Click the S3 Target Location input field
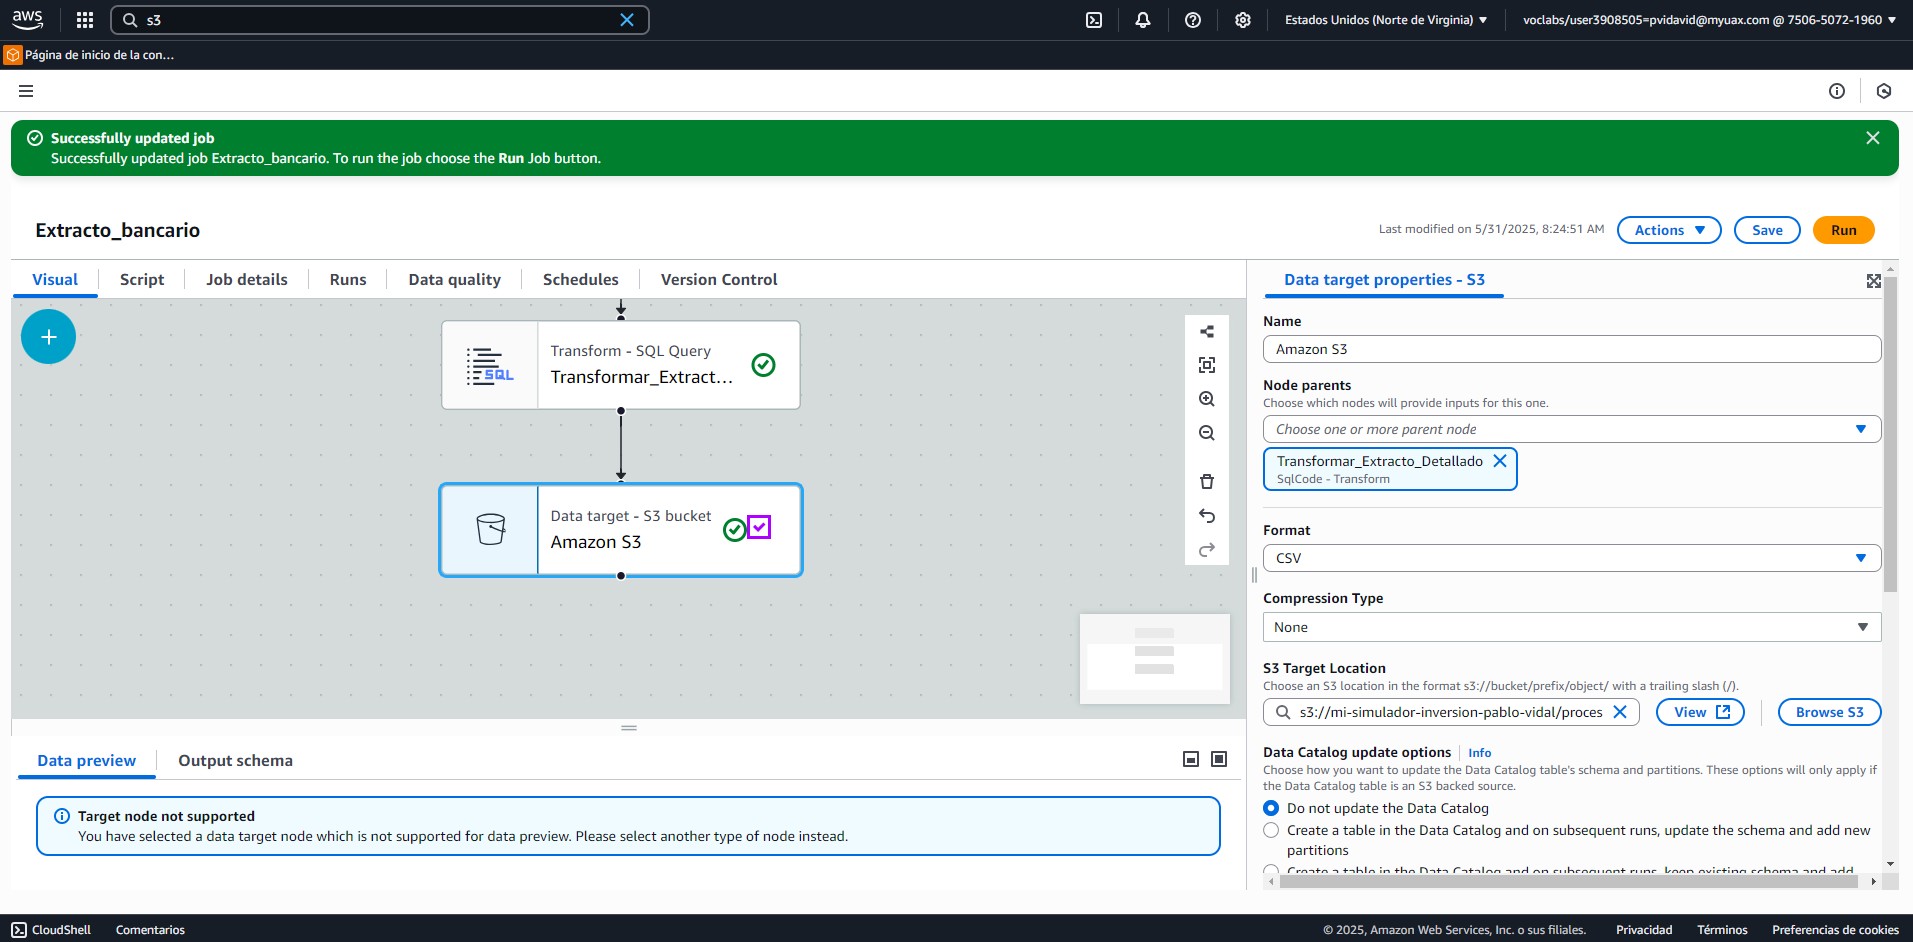The height and width of the screenshot is (942, 1913). coord(1450,712)
